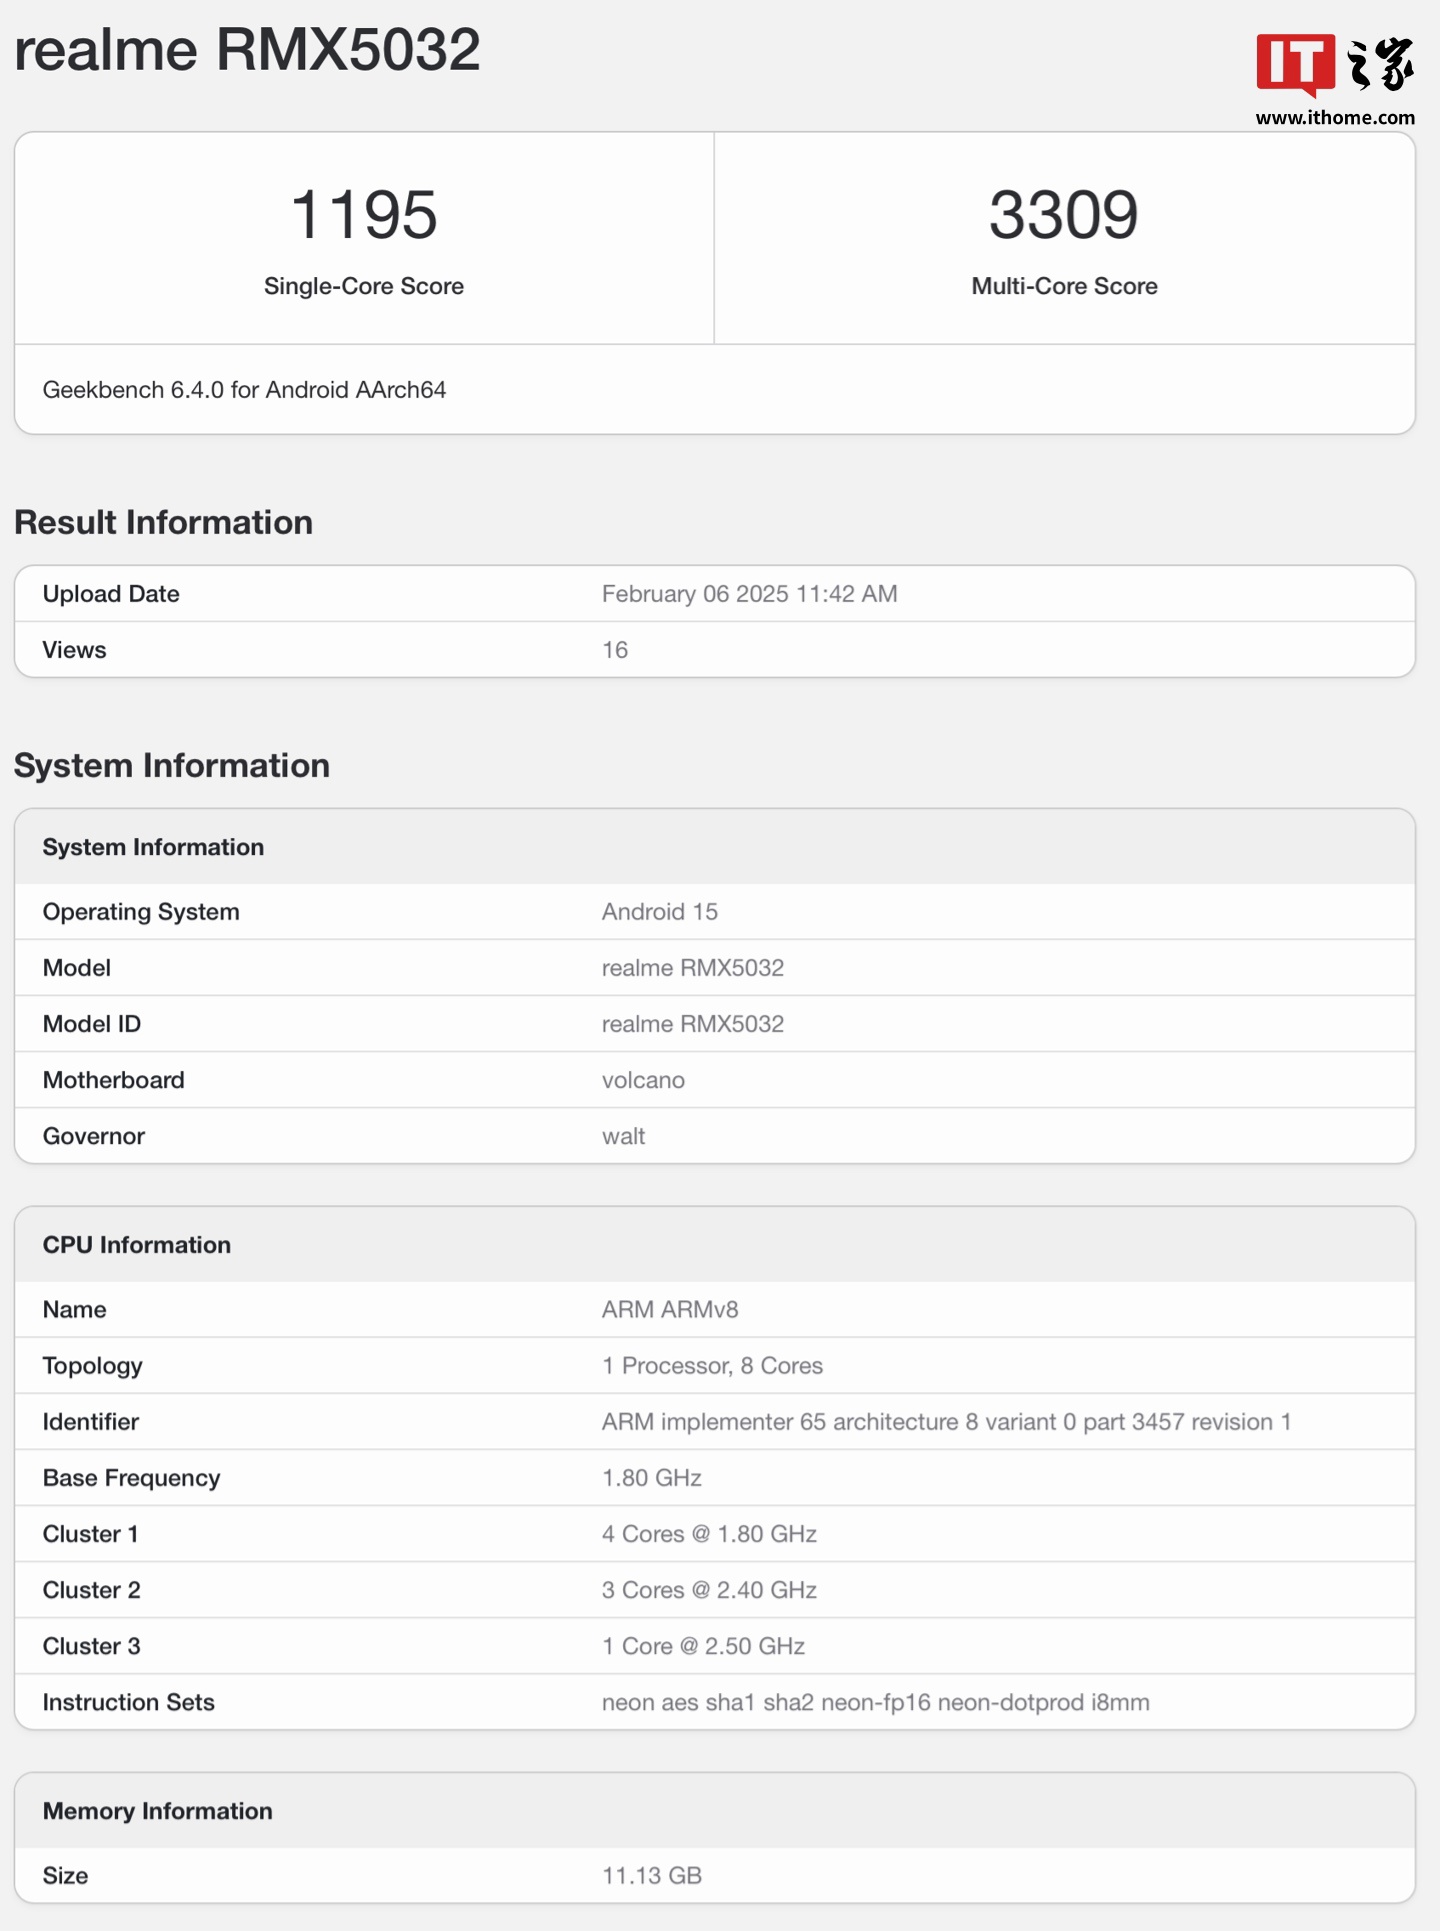Click the ARM implementer Identifier value
1440x1931 pixels.
coord(946,1422)
